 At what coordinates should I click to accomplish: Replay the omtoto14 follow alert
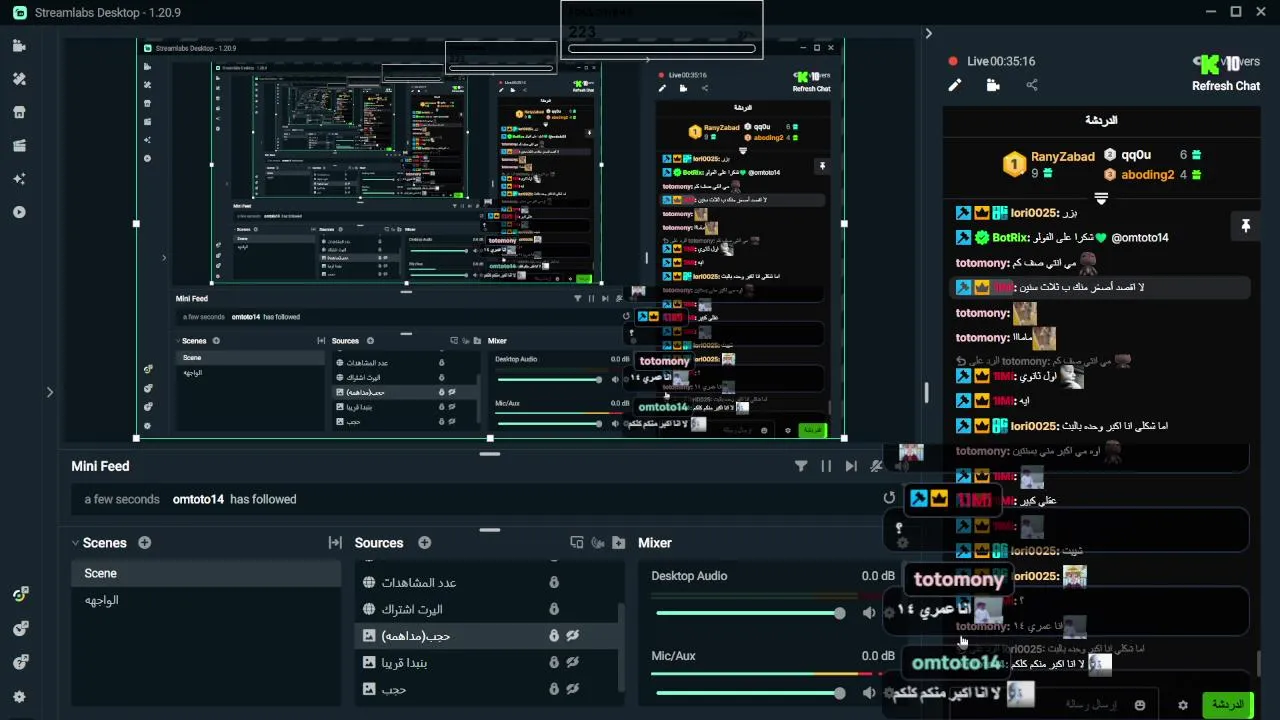point(889,498)
